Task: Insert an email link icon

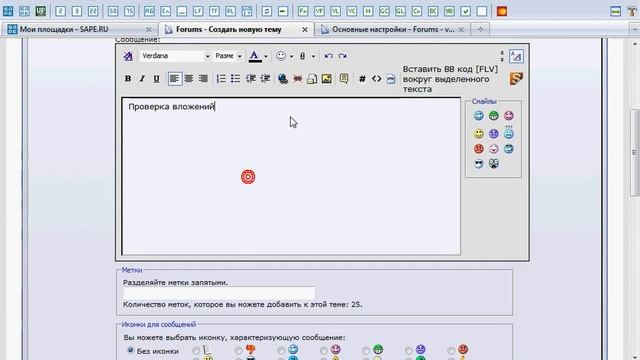Action: point(312,79)
